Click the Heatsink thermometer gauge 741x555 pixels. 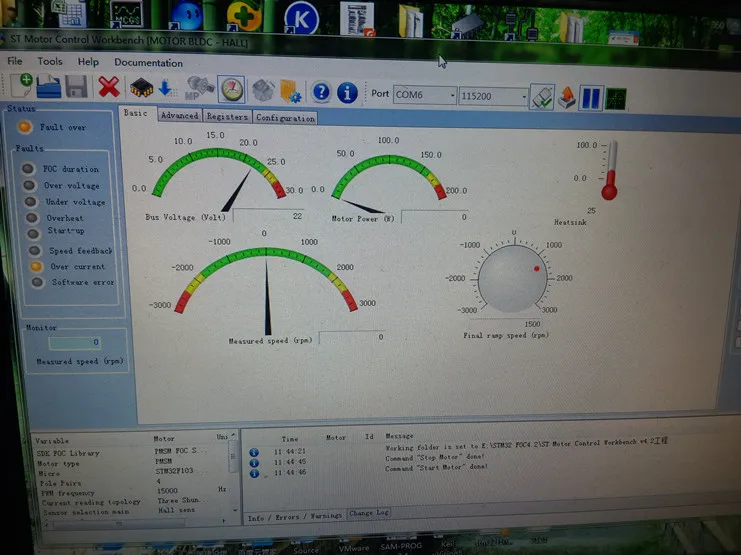pyautogui.click(x=610, y=171)
